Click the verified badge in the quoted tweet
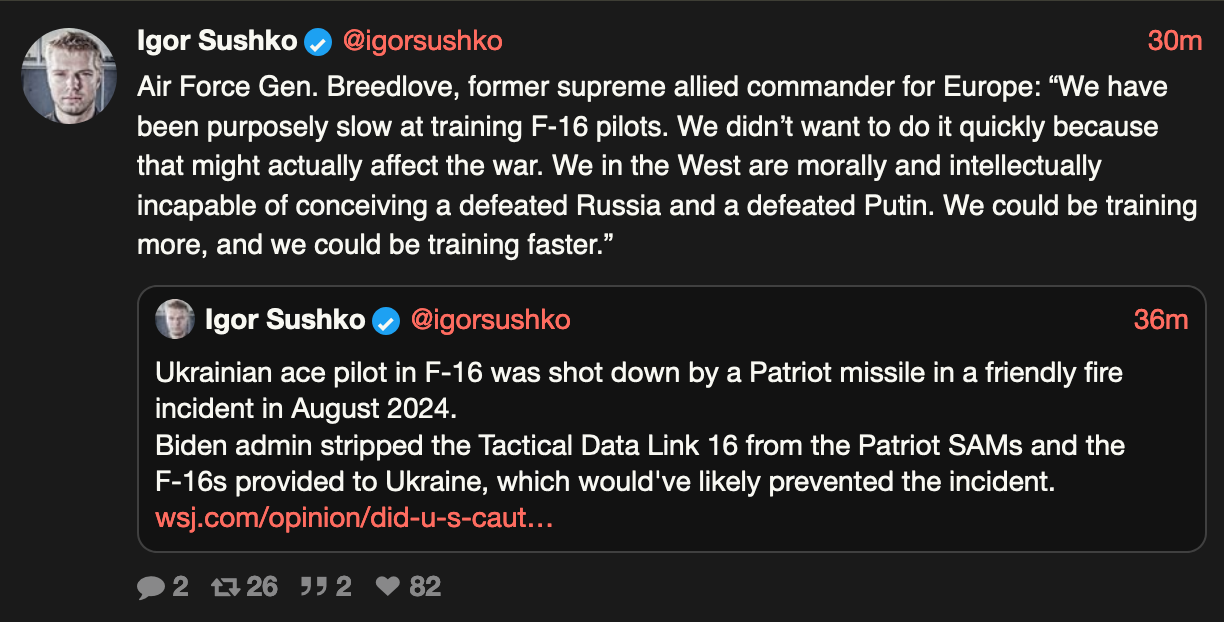The image size is (1224, 622). 386,321
